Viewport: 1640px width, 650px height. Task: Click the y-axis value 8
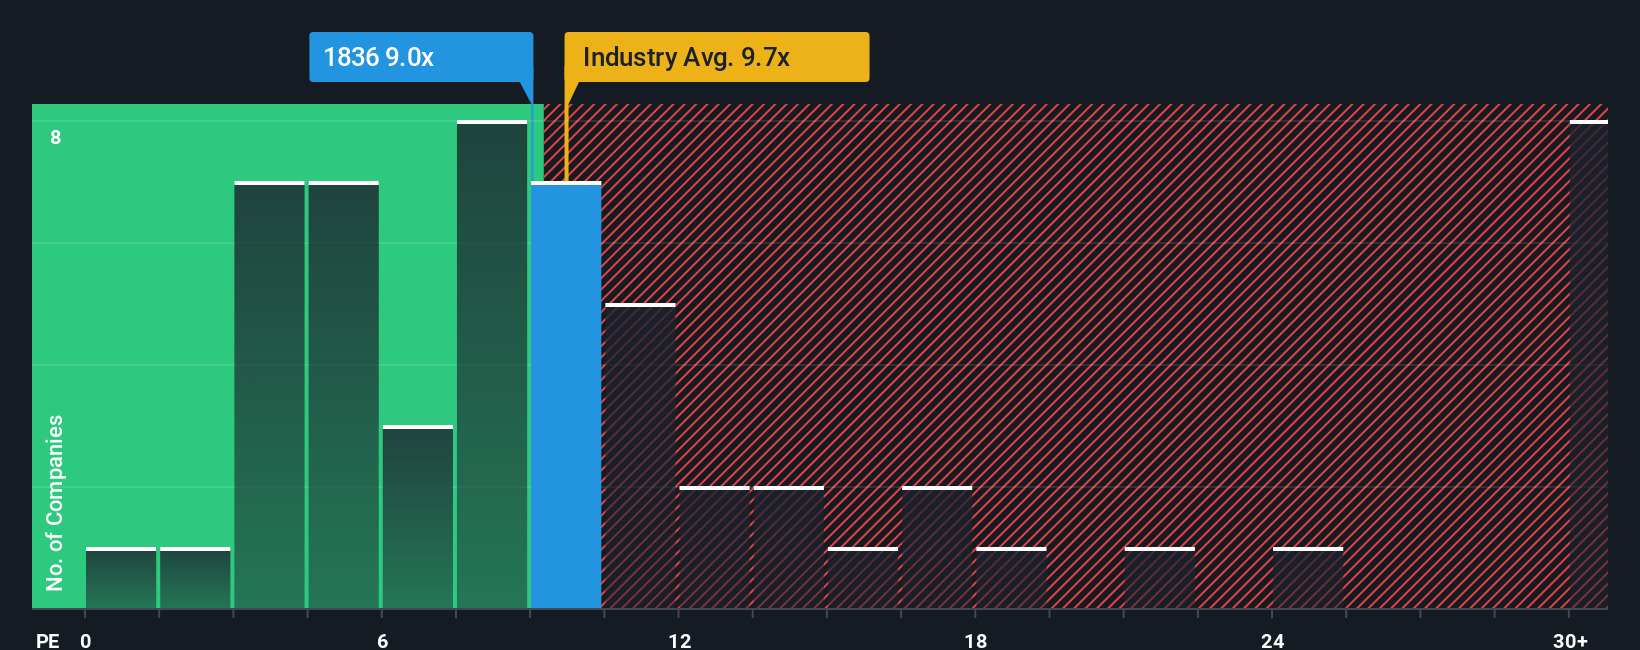56,137
